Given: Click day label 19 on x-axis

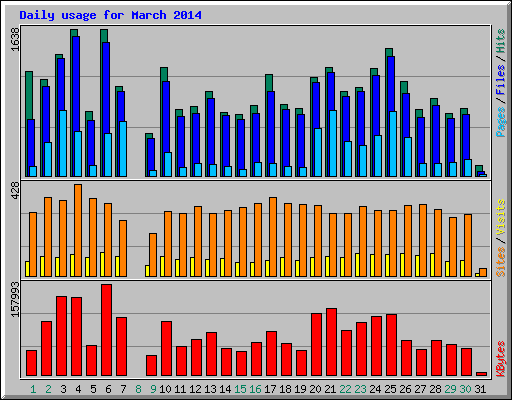Looking at the screenshot, I should tap(300, 389).
